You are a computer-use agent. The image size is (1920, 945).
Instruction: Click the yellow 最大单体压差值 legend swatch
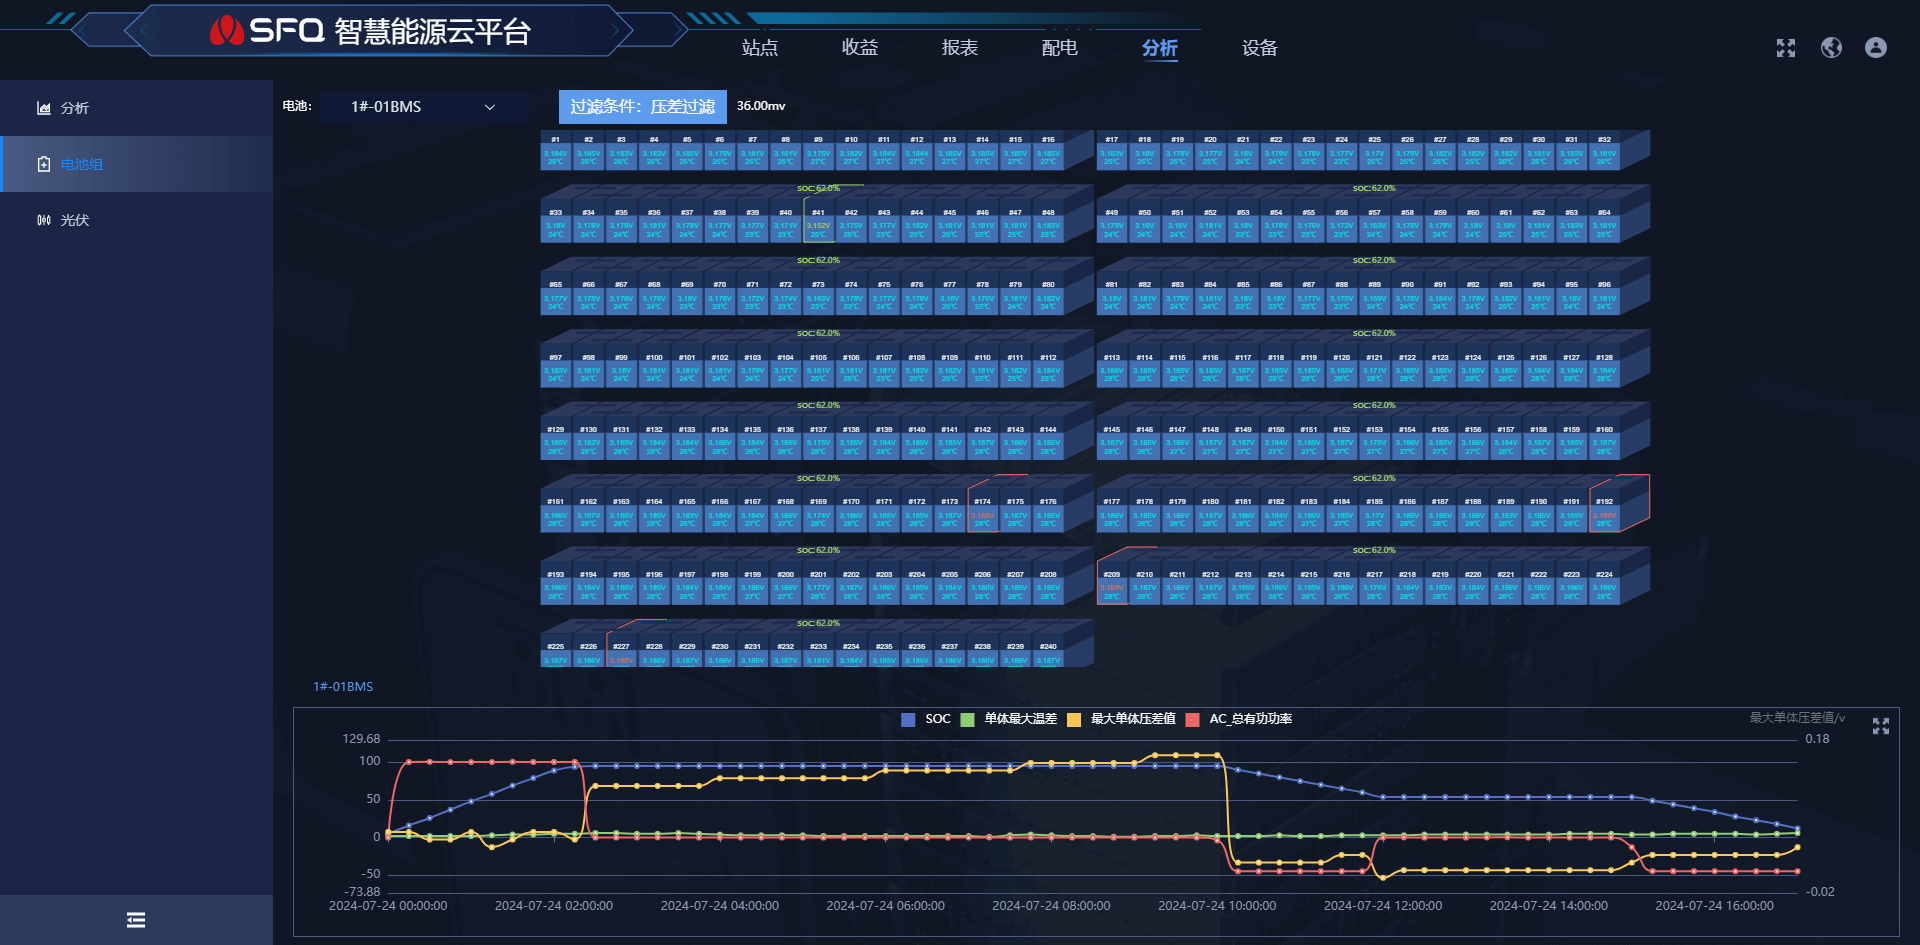[x=1074, y=719]
